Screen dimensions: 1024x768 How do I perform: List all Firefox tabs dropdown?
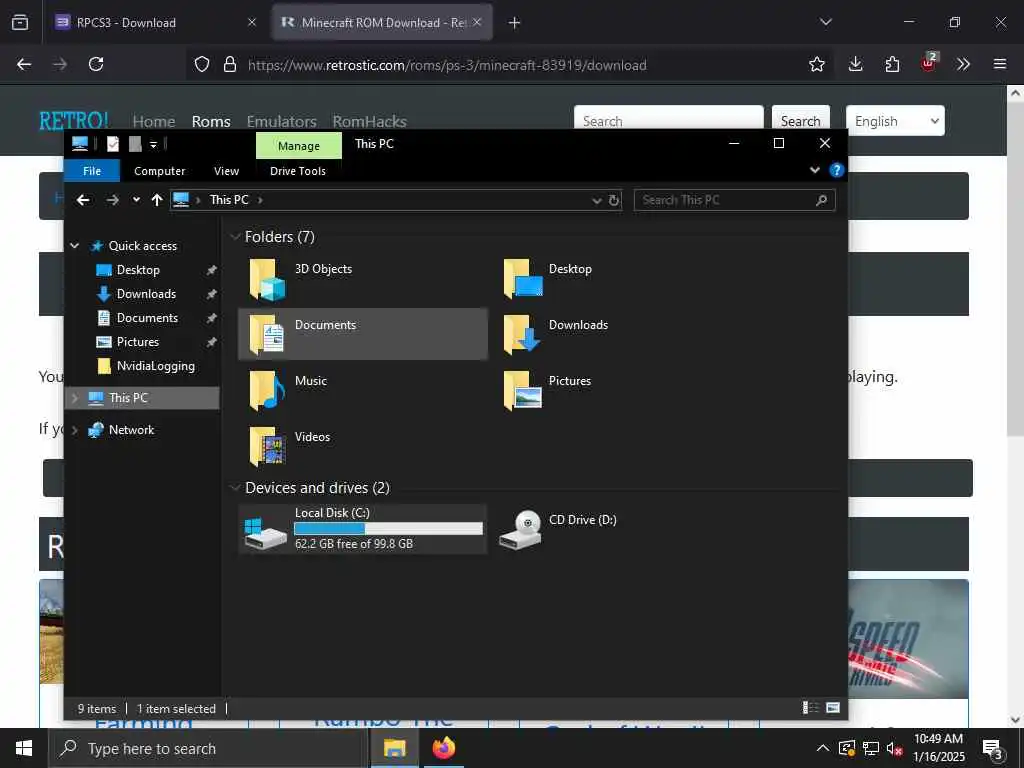pyautogui.click(x=825, y=22)
